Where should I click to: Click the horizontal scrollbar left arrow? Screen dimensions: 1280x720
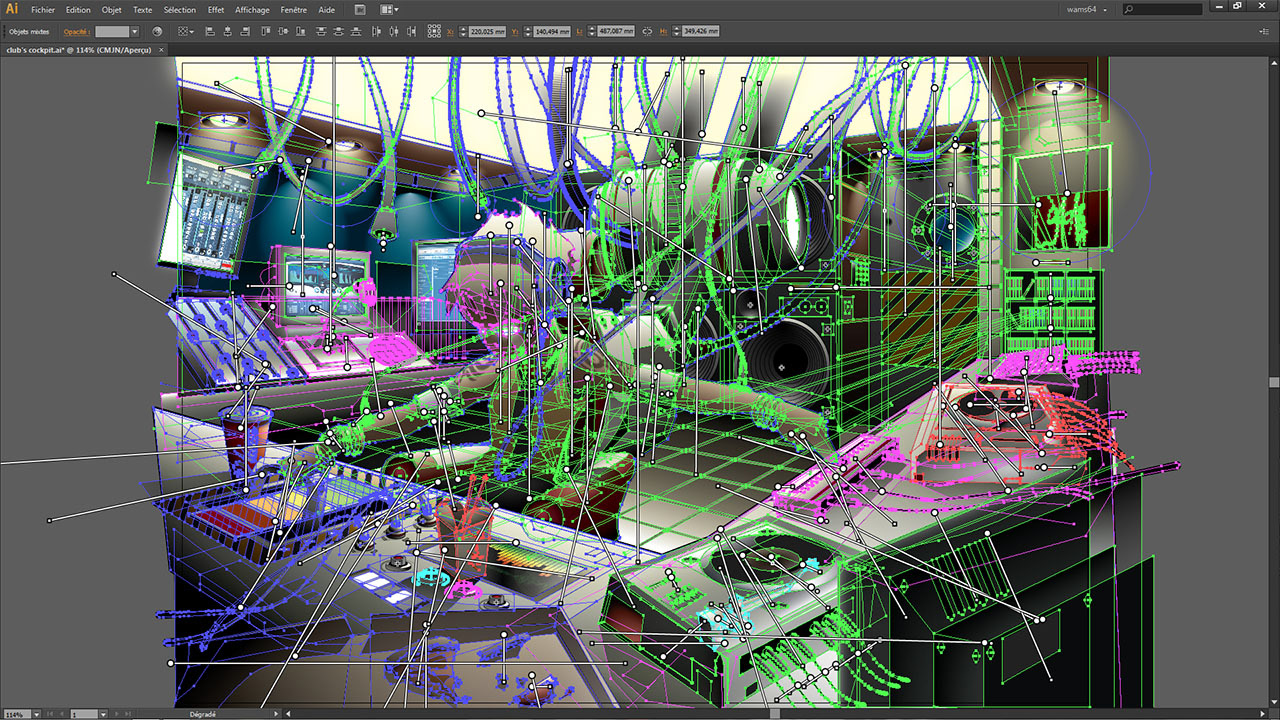click(x=288, y=714)
